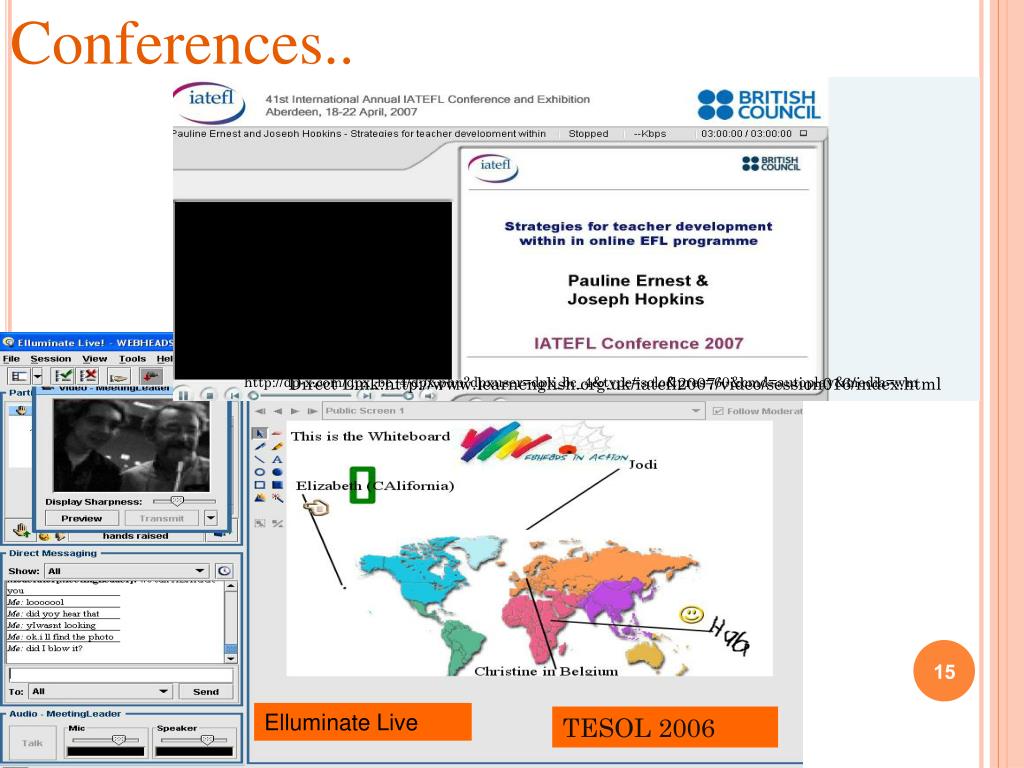Viewport: 1024px width, 768px height.
Task: Click the raised hand participant row
Action: pos(20,410)
